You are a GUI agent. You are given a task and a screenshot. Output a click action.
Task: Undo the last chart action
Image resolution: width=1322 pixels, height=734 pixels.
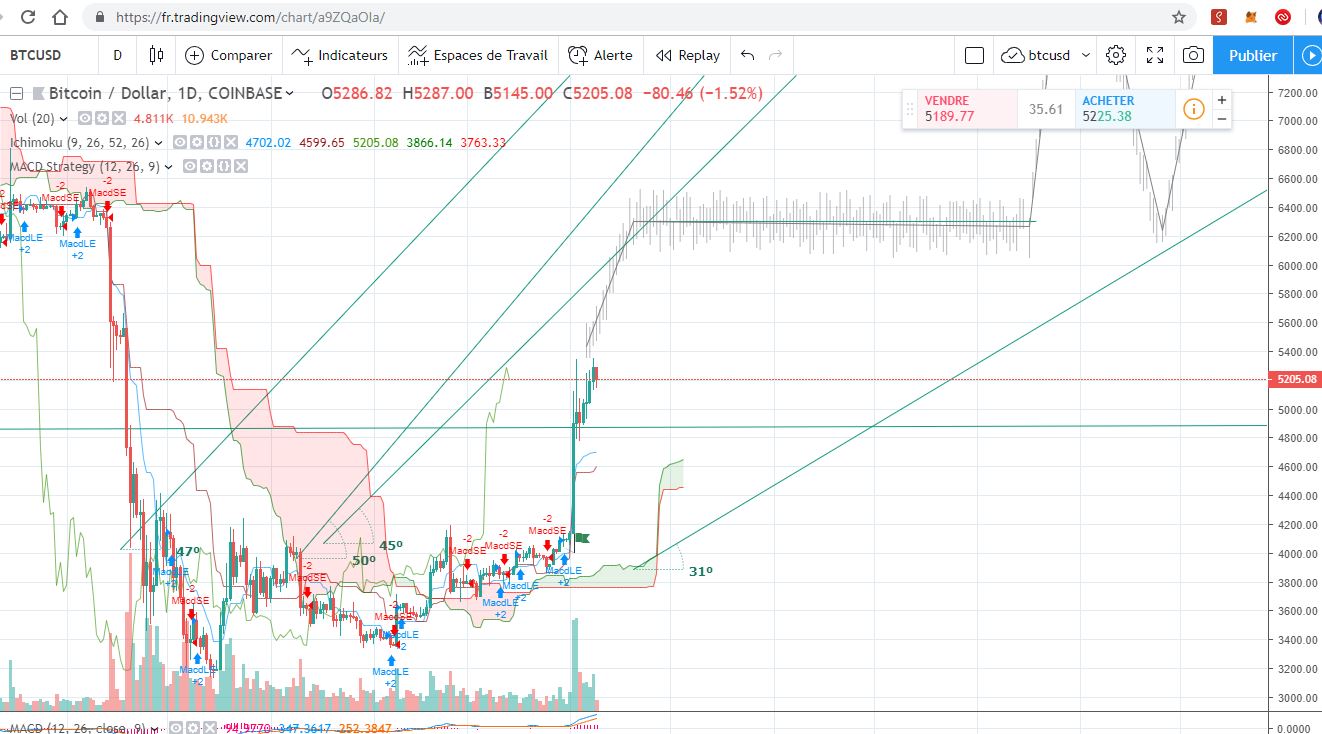point(748,55)
